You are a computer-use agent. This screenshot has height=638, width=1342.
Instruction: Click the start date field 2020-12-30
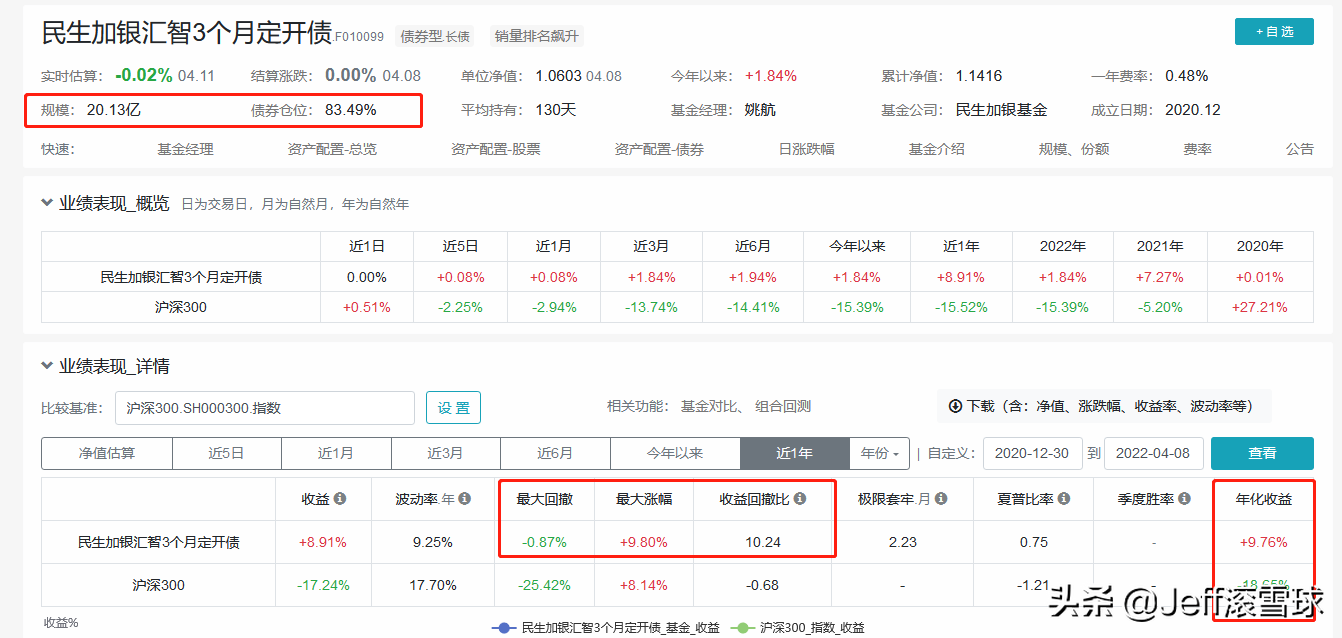pos(1033,453)
